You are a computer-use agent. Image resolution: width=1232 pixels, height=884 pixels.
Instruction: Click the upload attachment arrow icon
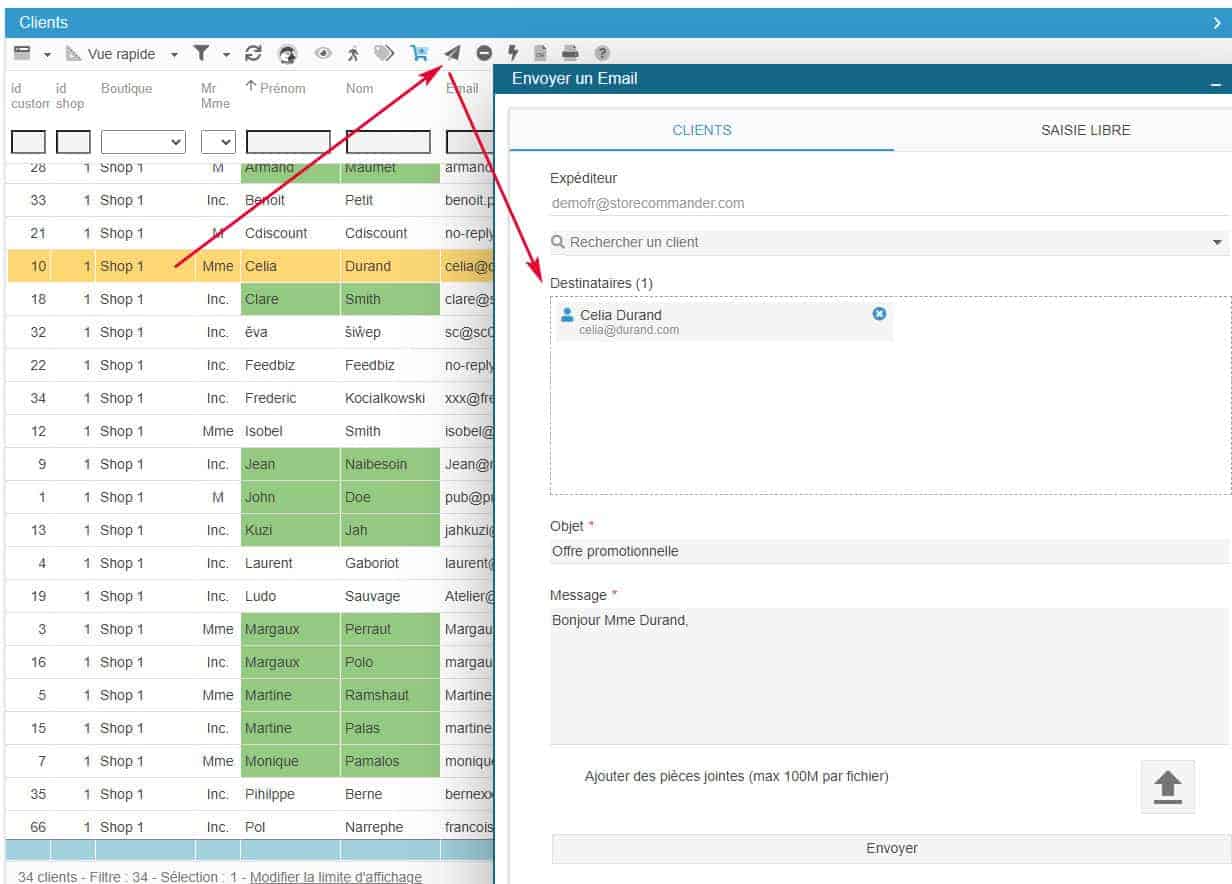click(x=1167, y=786)
